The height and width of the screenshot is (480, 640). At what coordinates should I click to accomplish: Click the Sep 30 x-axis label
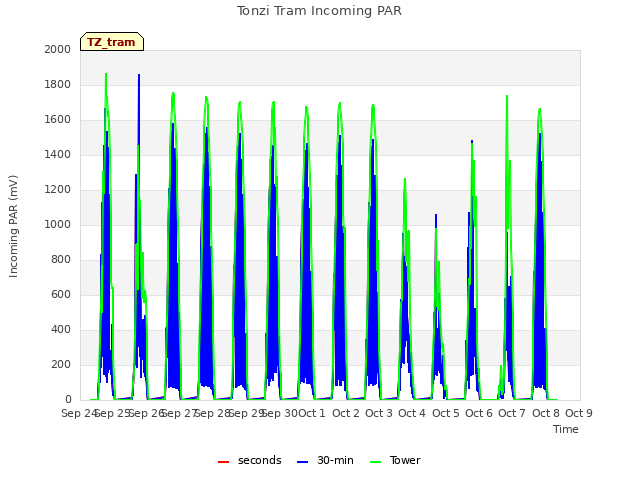pos(279,413)
